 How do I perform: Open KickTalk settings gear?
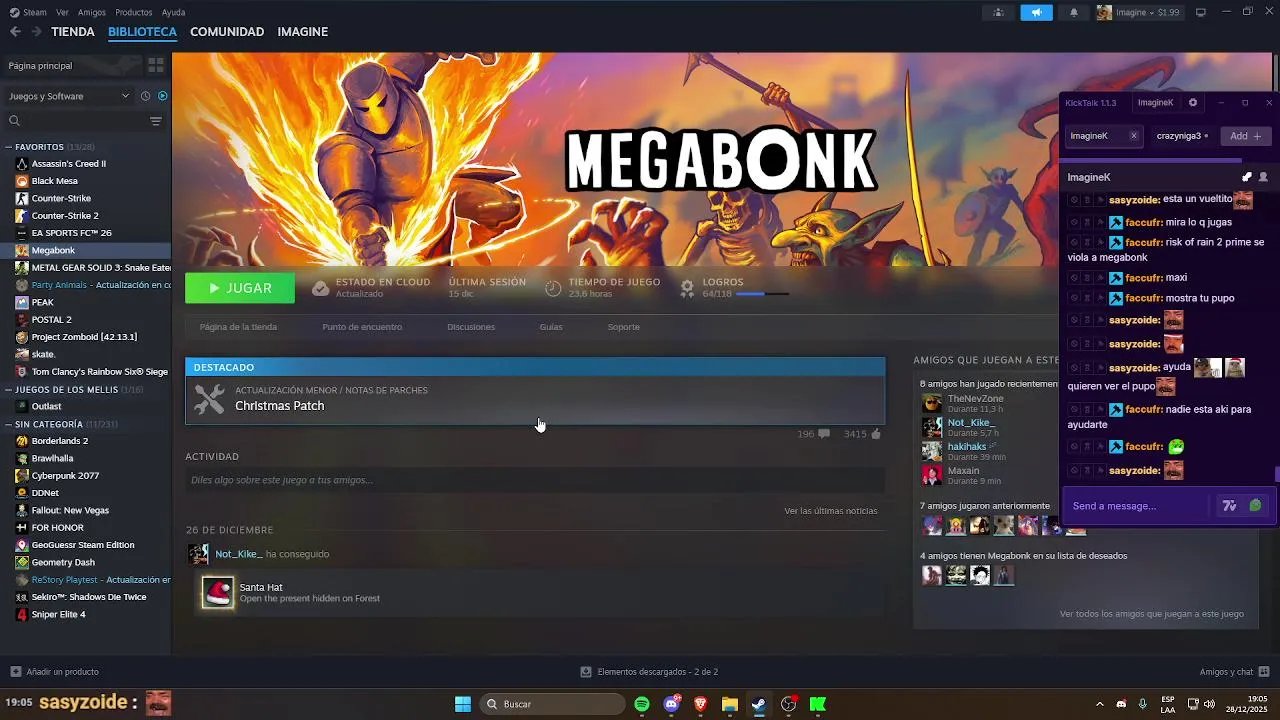pos(1192,102)
